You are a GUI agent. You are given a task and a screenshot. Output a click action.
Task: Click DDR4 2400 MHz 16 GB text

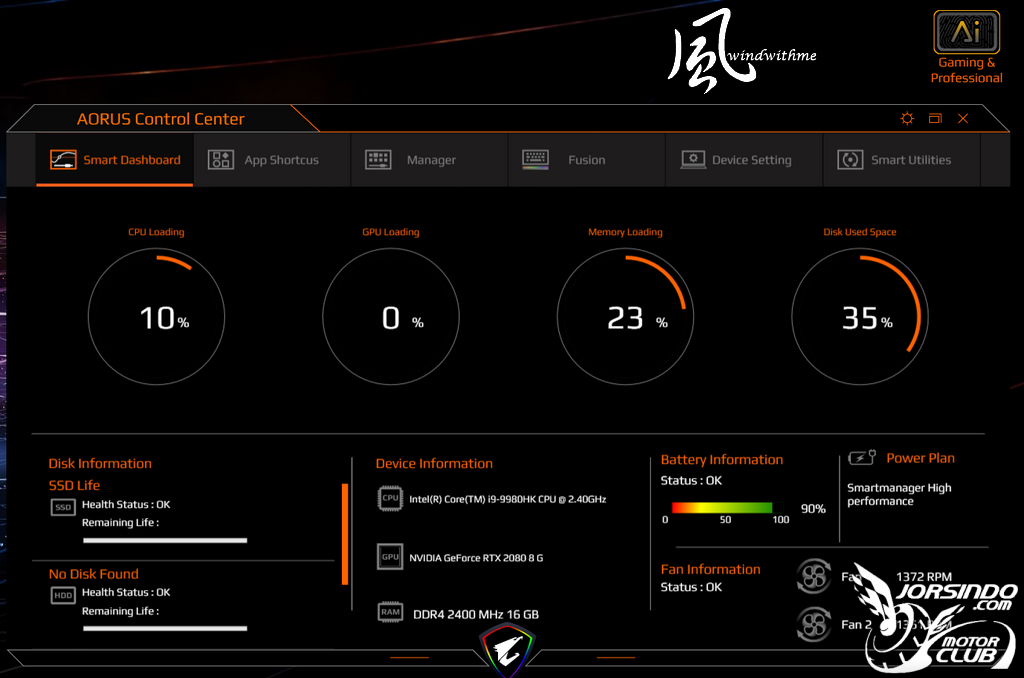(x=476, y=615)
